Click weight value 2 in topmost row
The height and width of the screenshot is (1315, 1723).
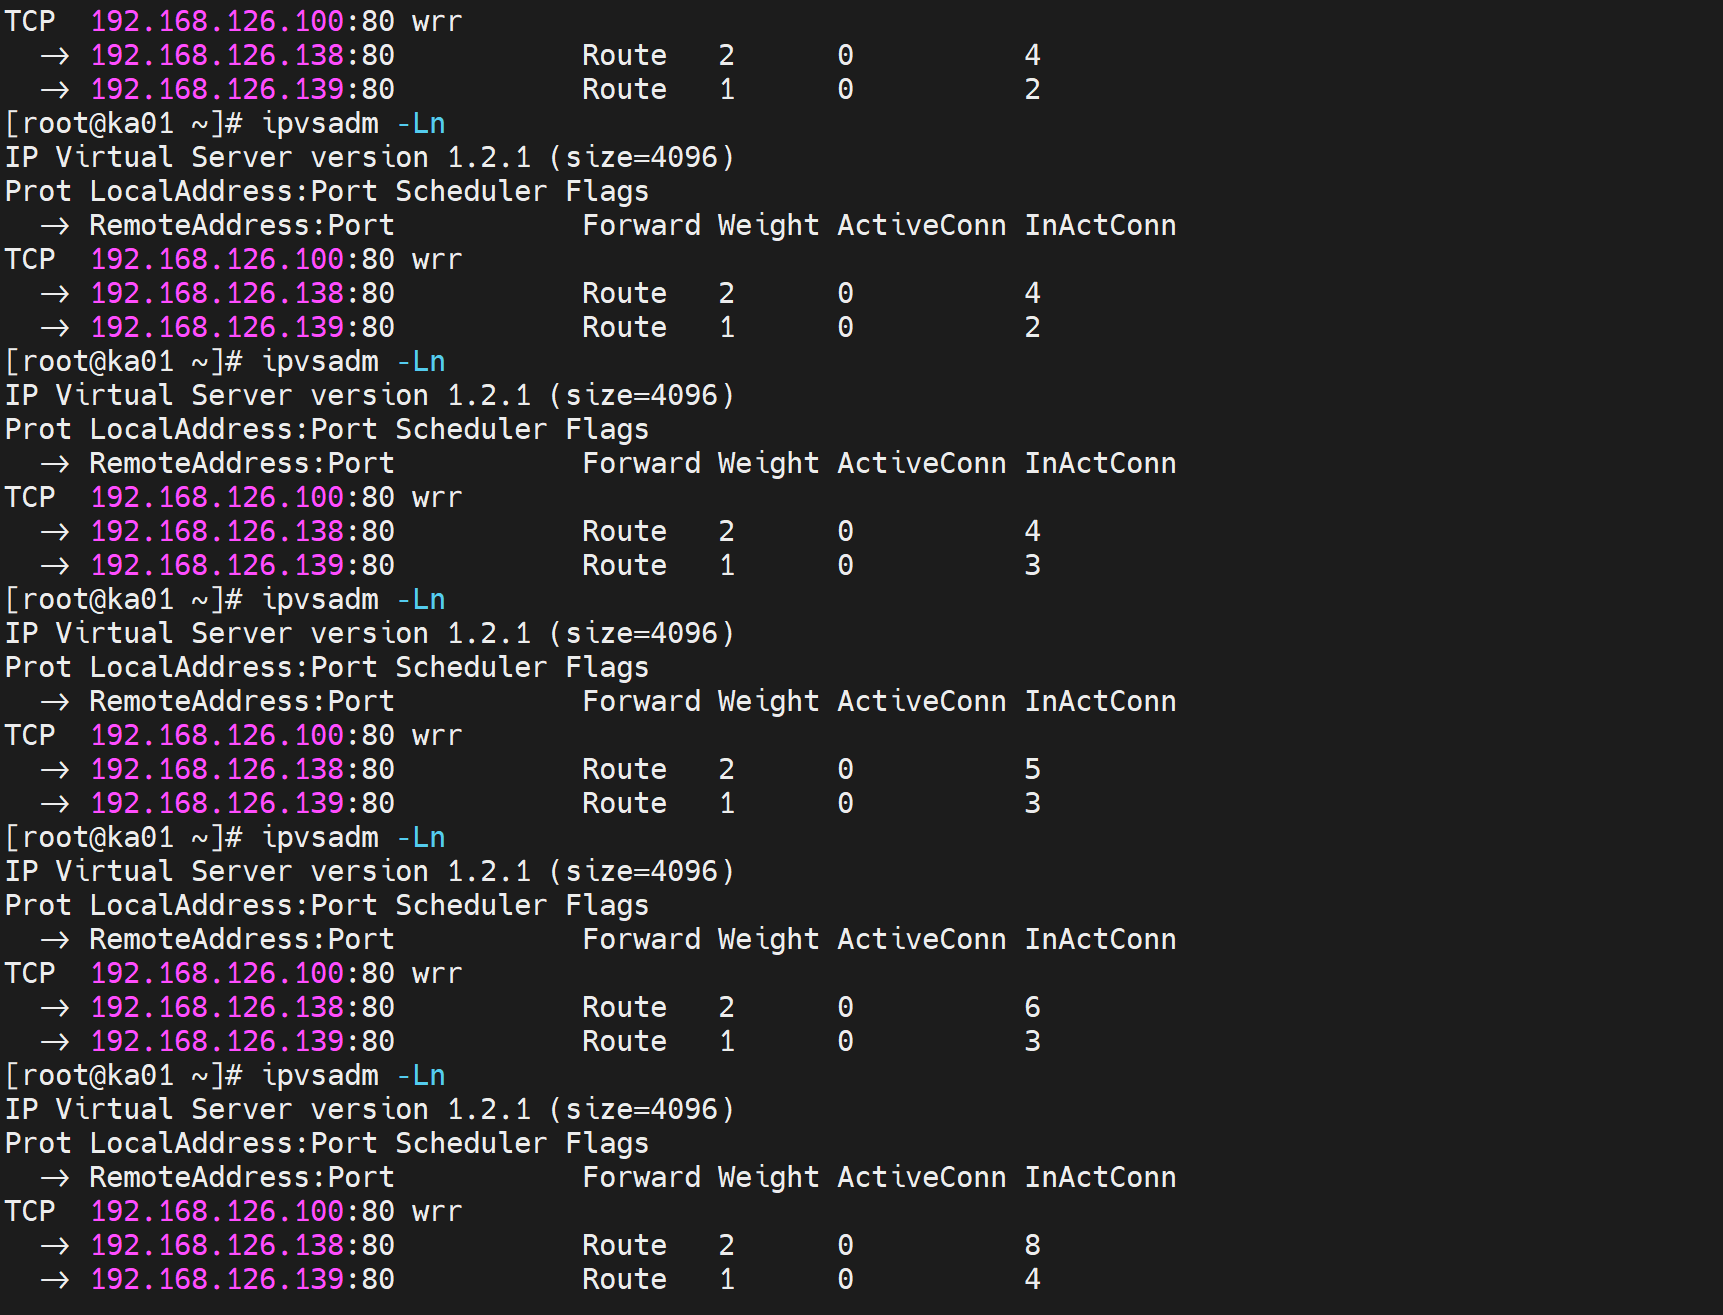coord(726,55)
